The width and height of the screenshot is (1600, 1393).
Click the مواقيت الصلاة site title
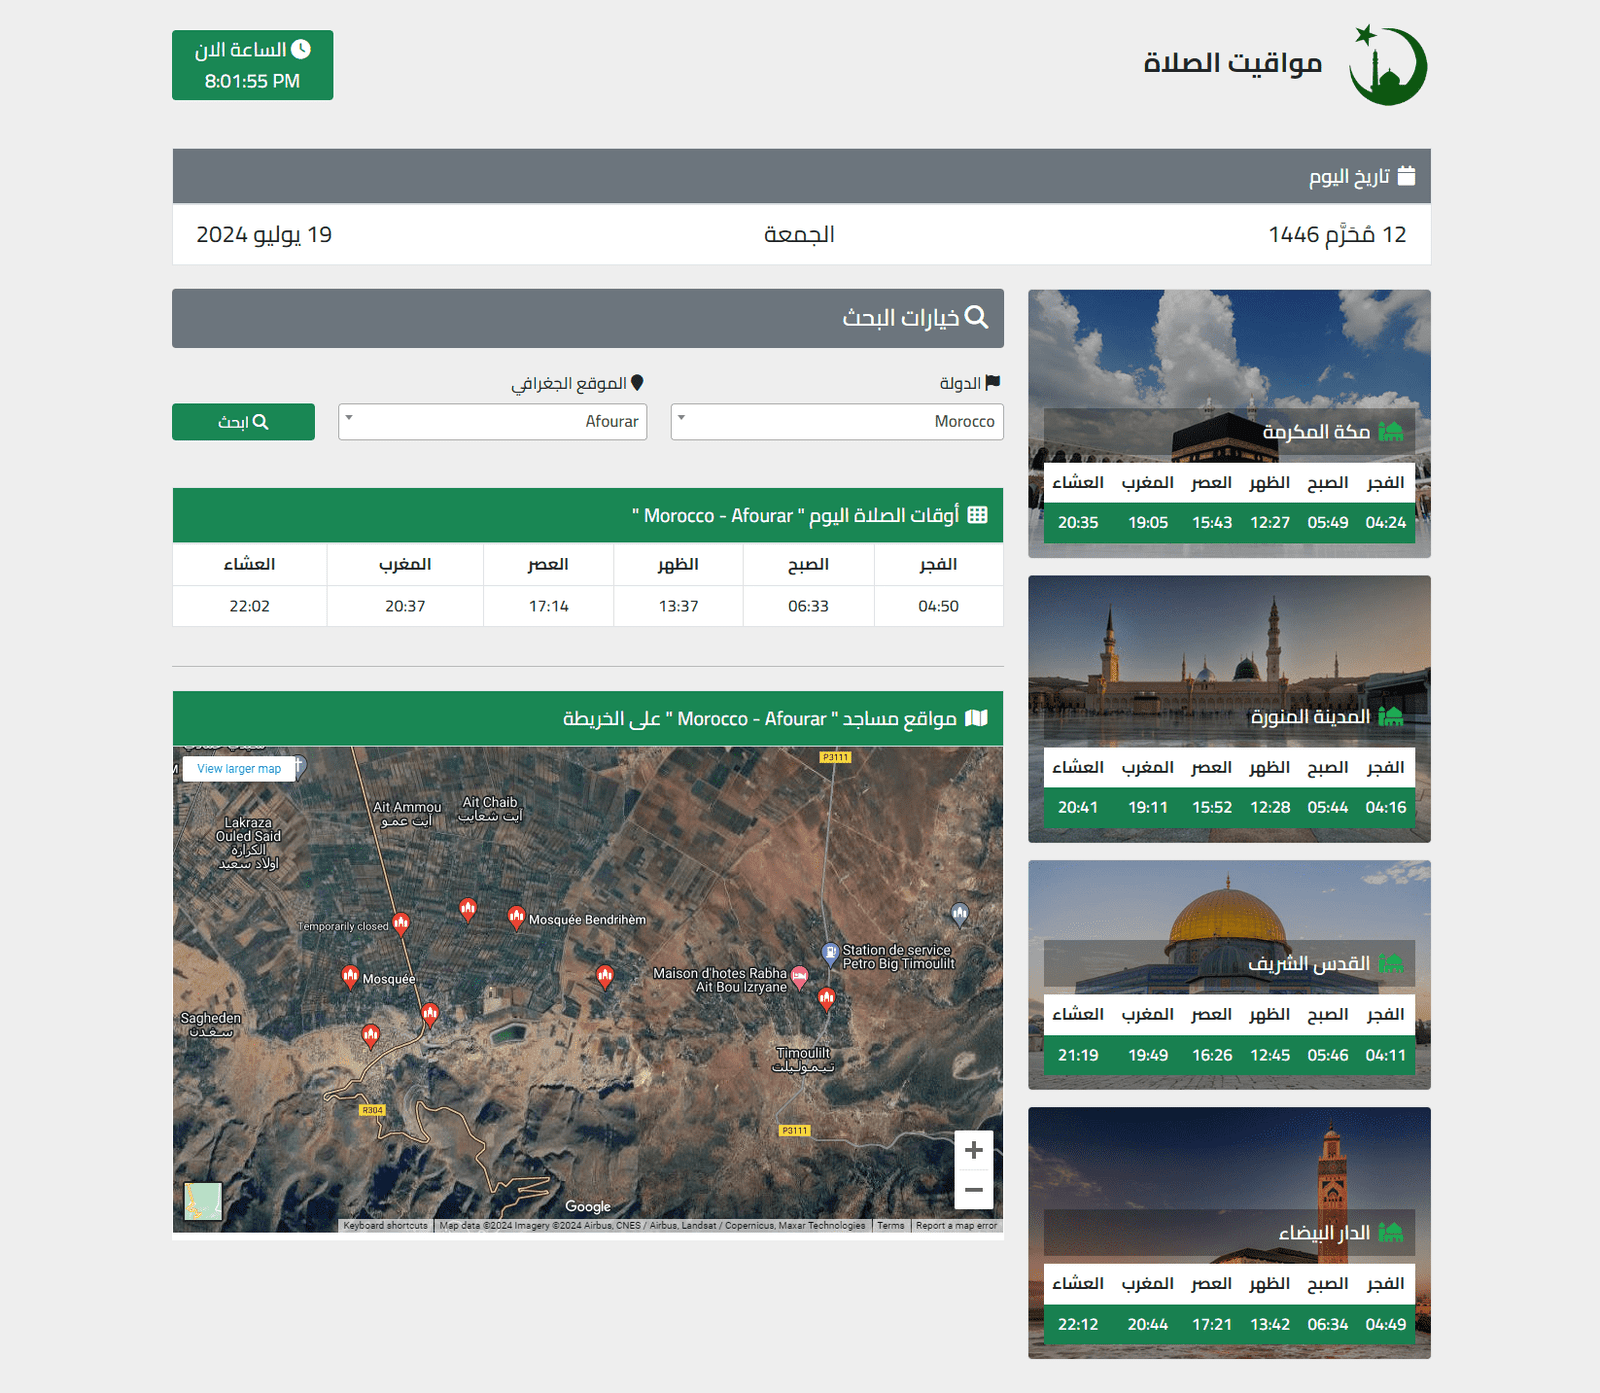point(1232,63)
